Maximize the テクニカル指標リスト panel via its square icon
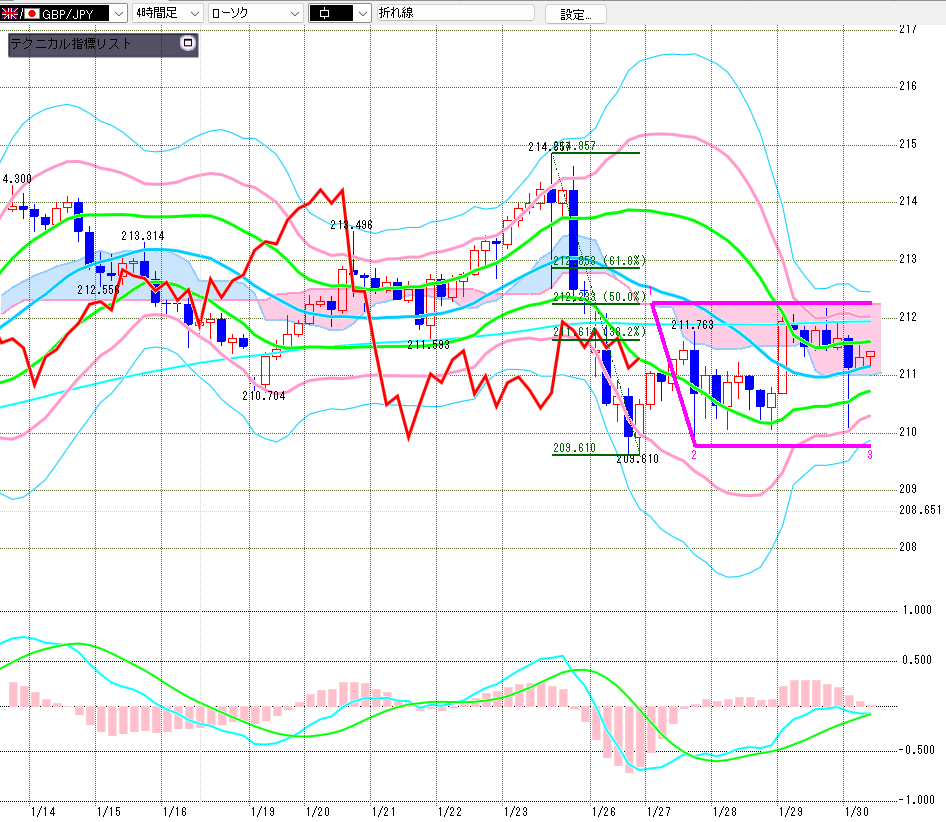 (x=186, y=43)
